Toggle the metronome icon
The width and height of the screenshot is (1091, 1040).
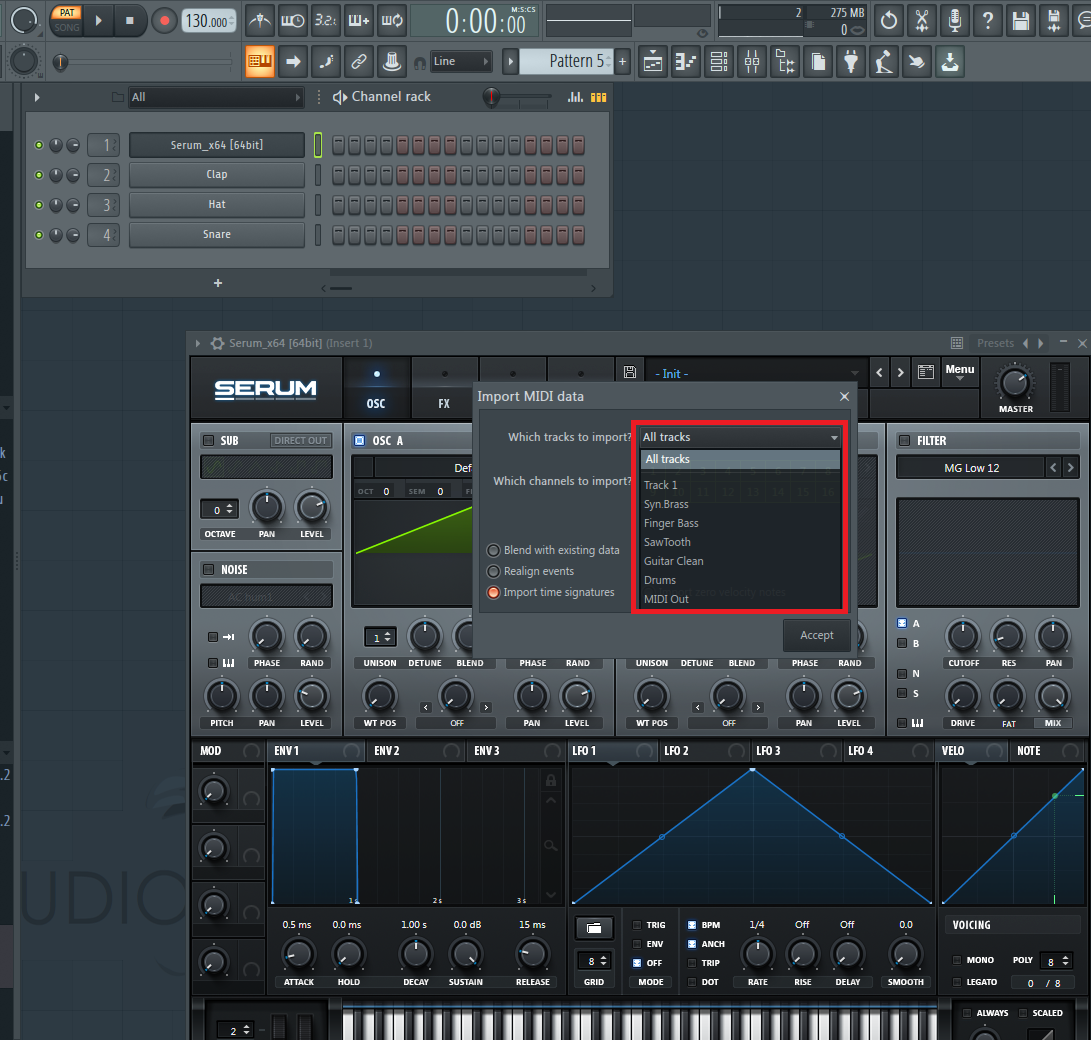point(260,21)
